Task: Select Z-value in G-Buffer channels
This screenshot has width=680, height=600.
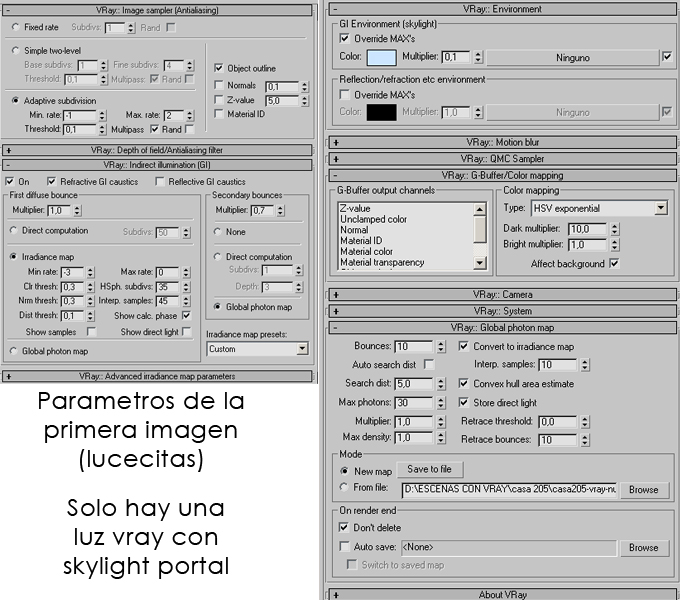Action: (x=355, y=208)
